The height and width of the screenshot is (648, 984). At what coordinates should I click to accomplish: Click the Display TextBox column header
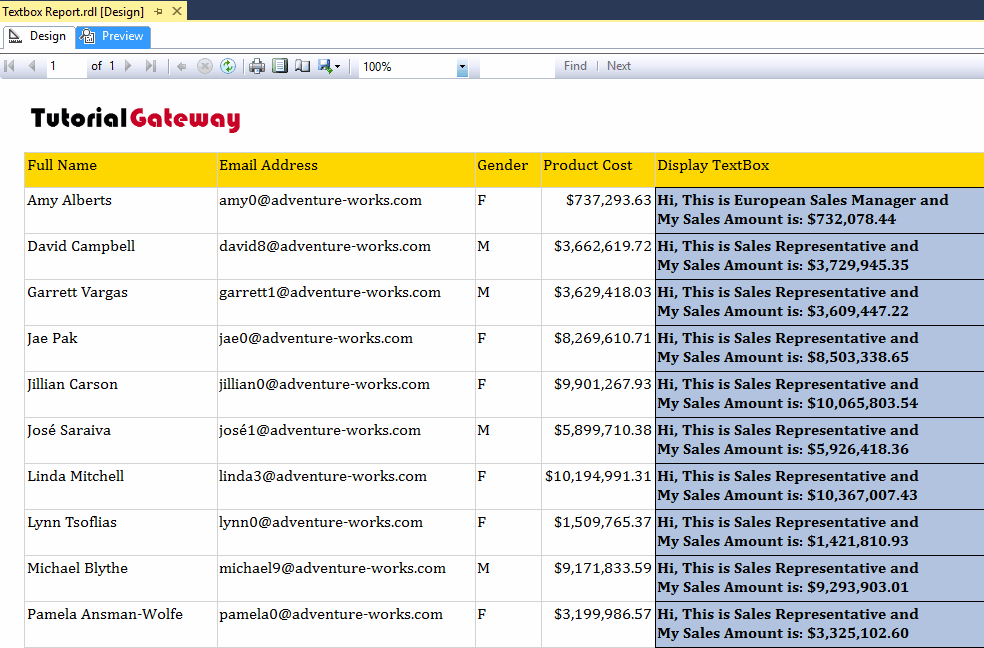pos(819,169)
